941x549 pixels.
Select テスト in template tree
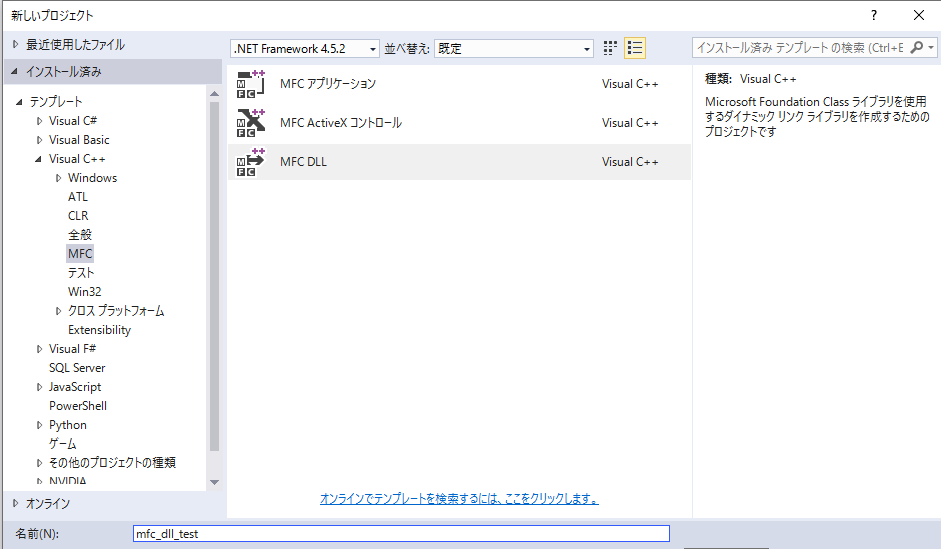click(81, 273)
